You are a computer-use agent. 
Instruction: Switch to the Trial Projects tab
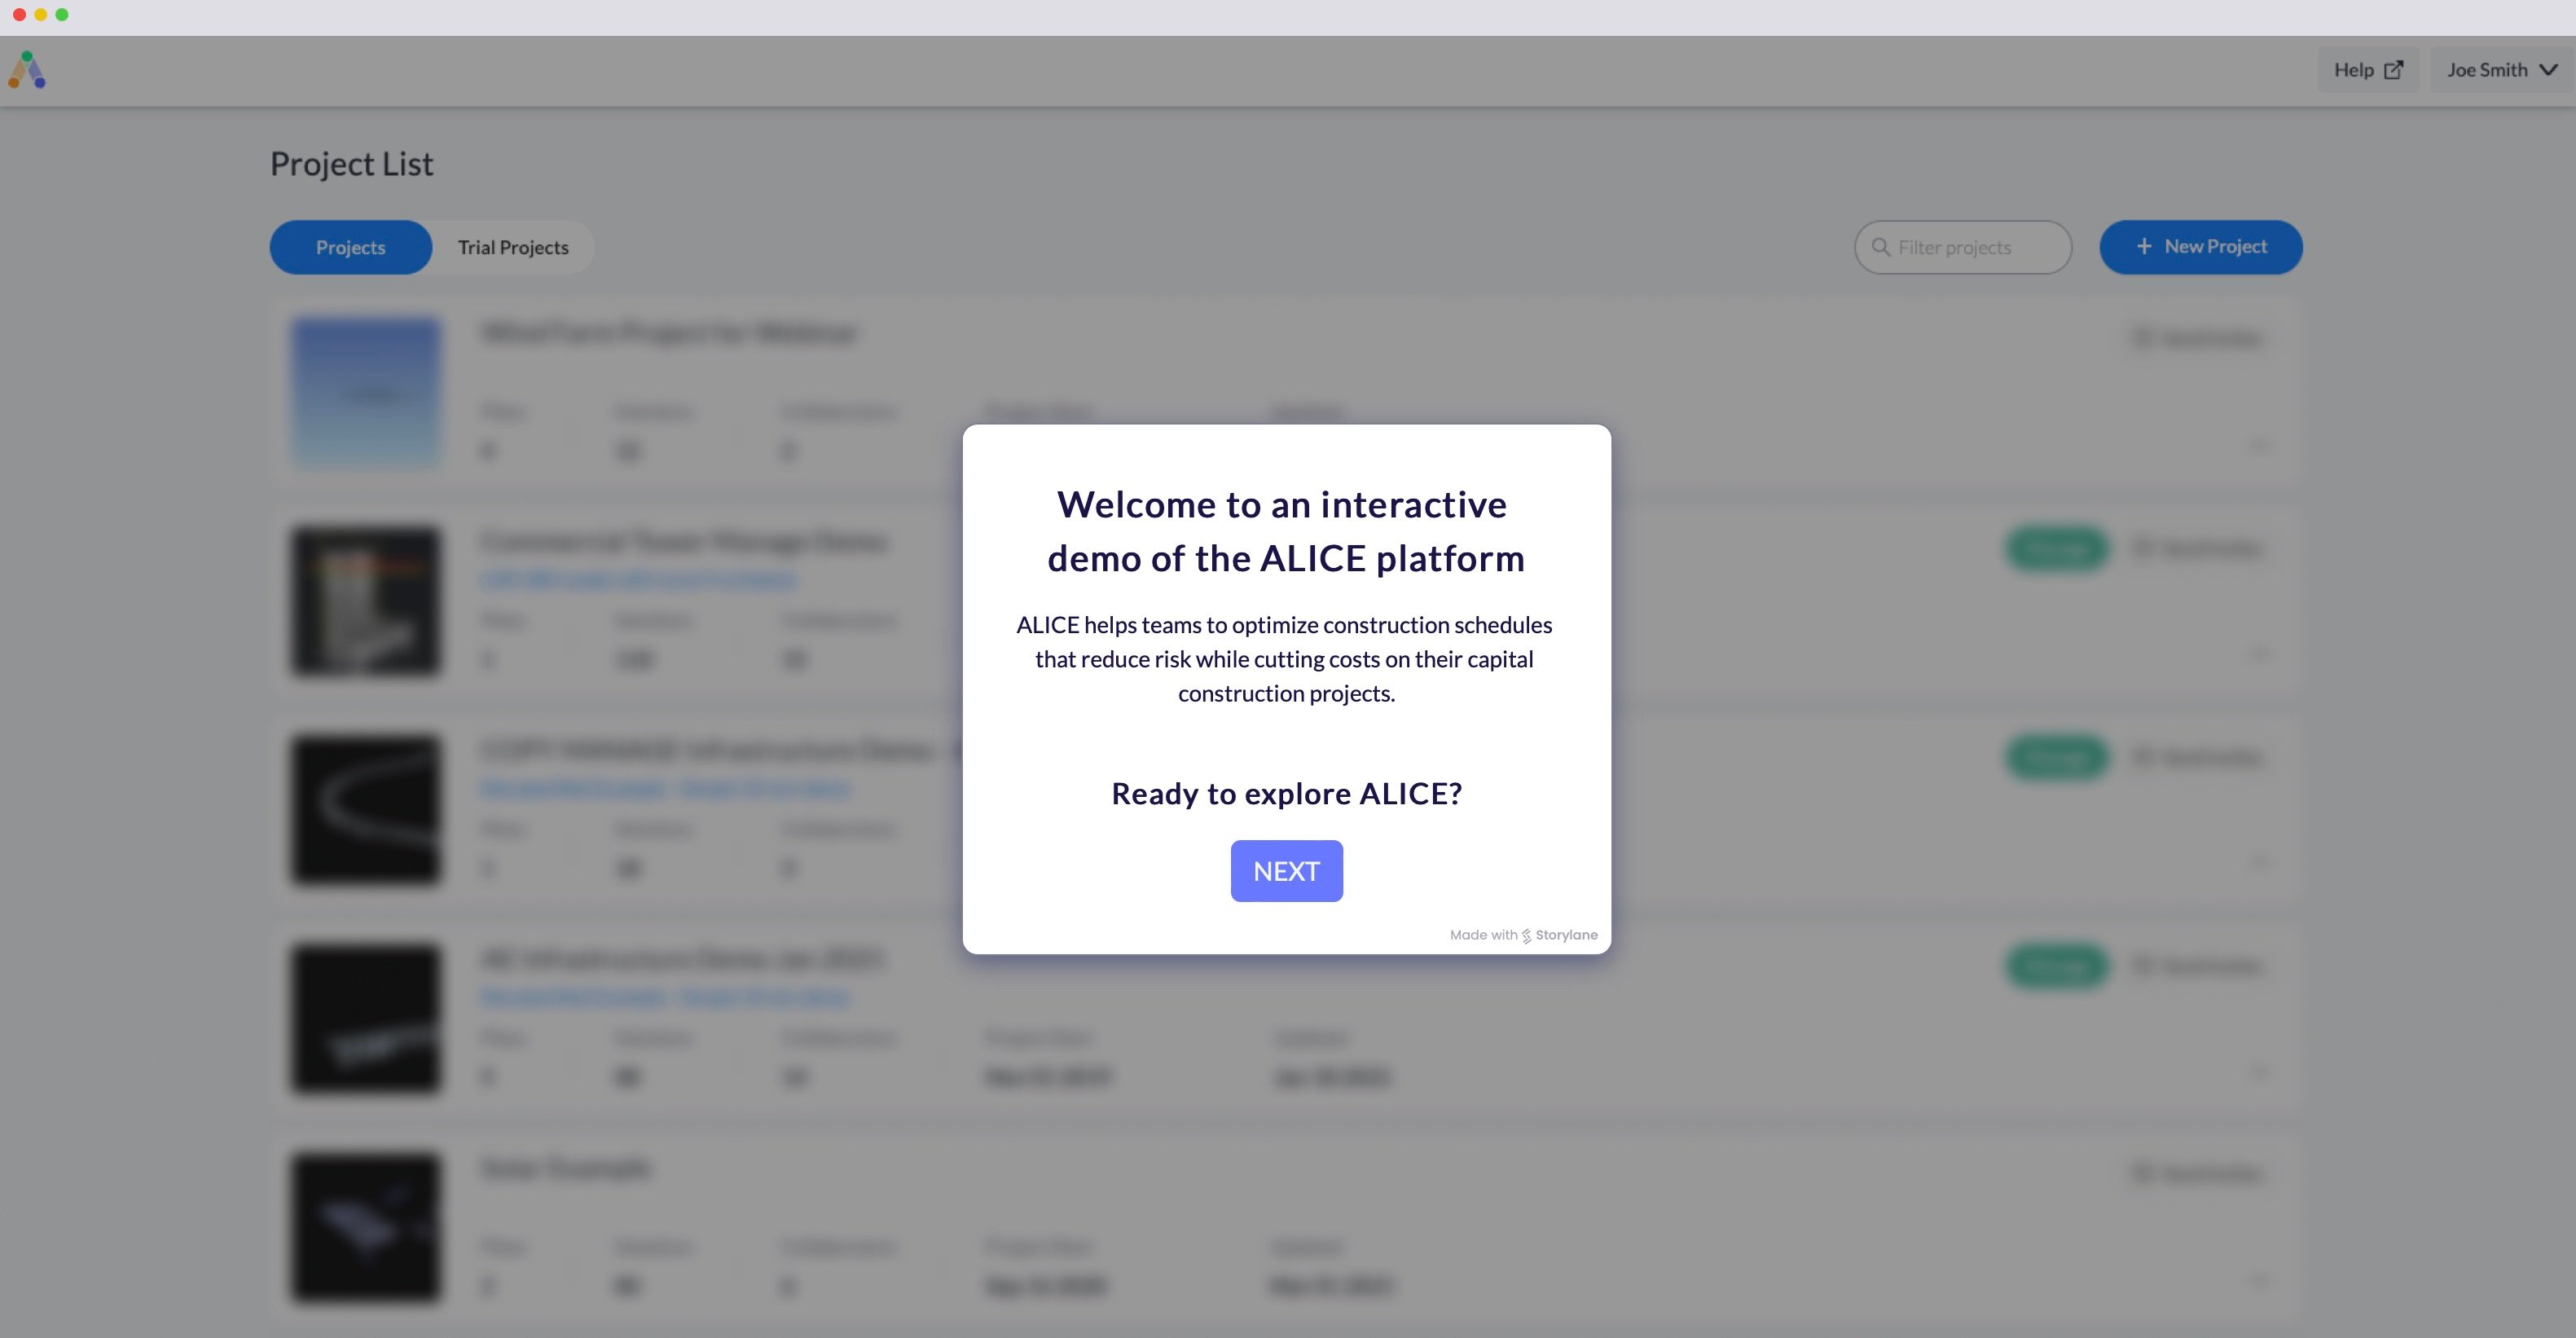point(513,247)
